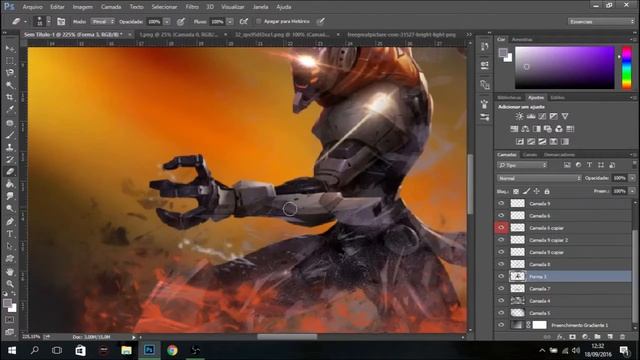Open the brush preset picker arrow
Image resolution: width=640 pixels, height=360 pixels.
pos(49,21)
